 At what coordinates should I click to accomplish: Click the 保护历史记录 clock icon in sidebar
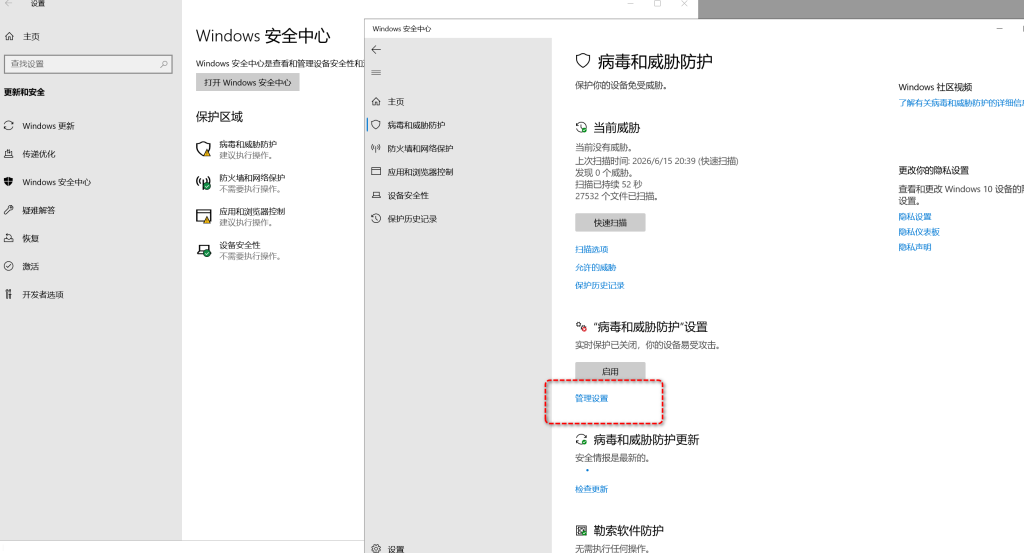(376, 219)
